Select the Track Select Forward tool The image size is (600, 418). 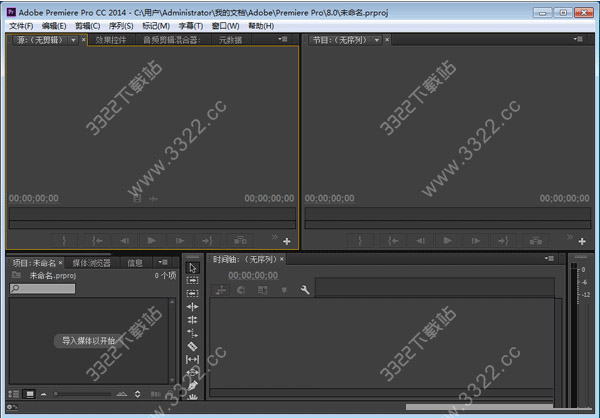(x=192, y=281)
